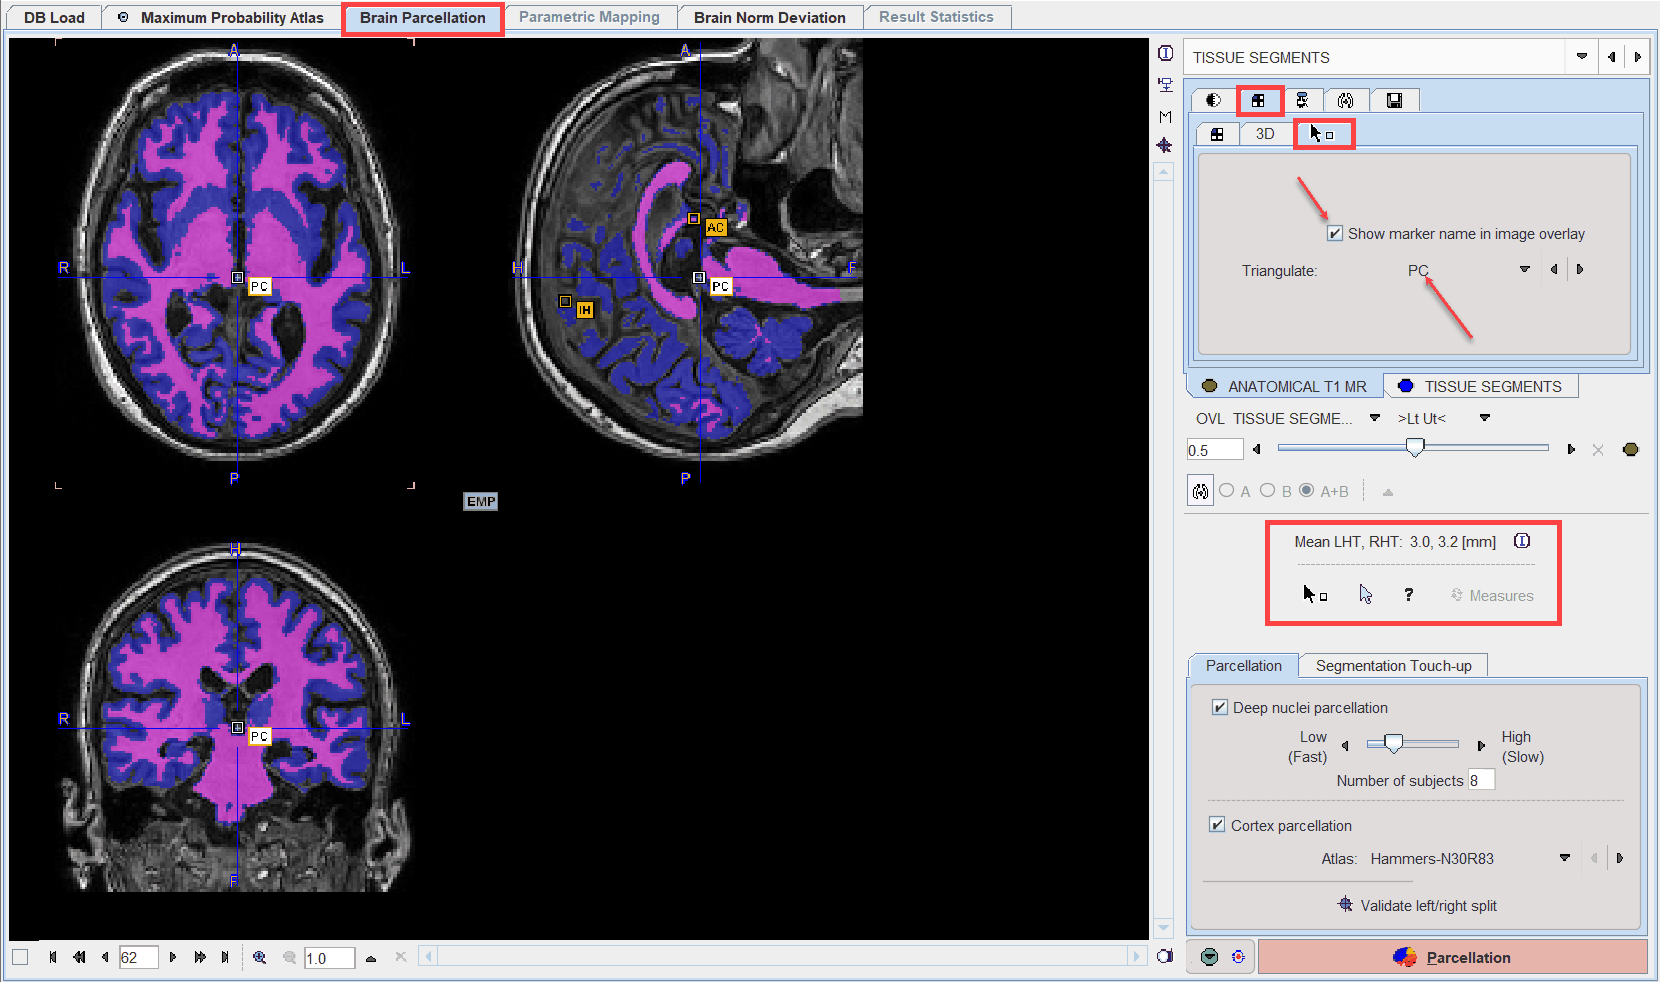Click the slice number field showing 62
This screenshot has width=1660, height=982.
[x=138, y=958]
